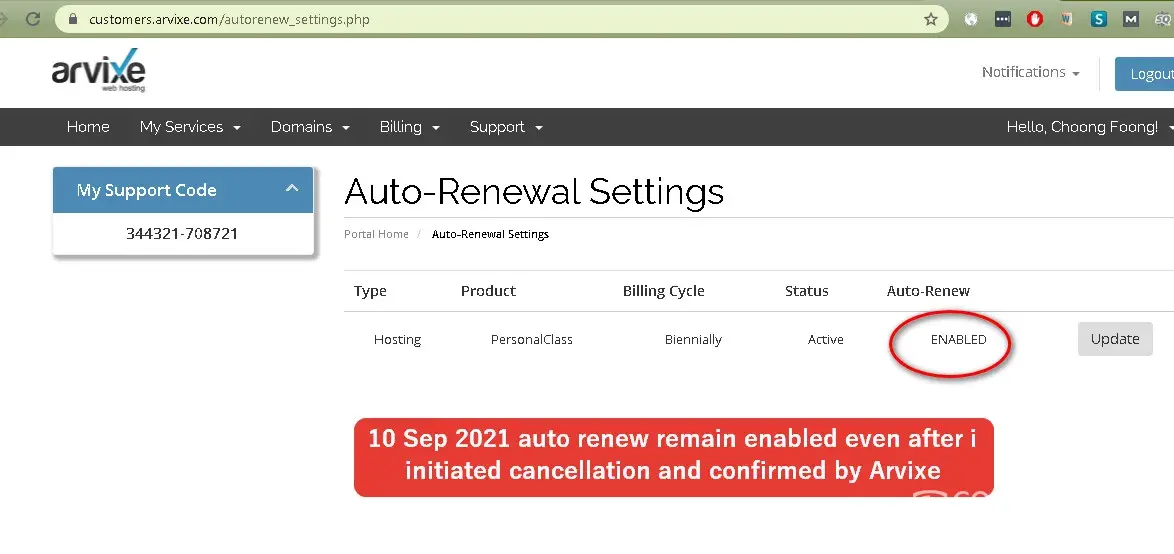
Task: Open the Notifications dropdown
Action: pos(1030,72)
